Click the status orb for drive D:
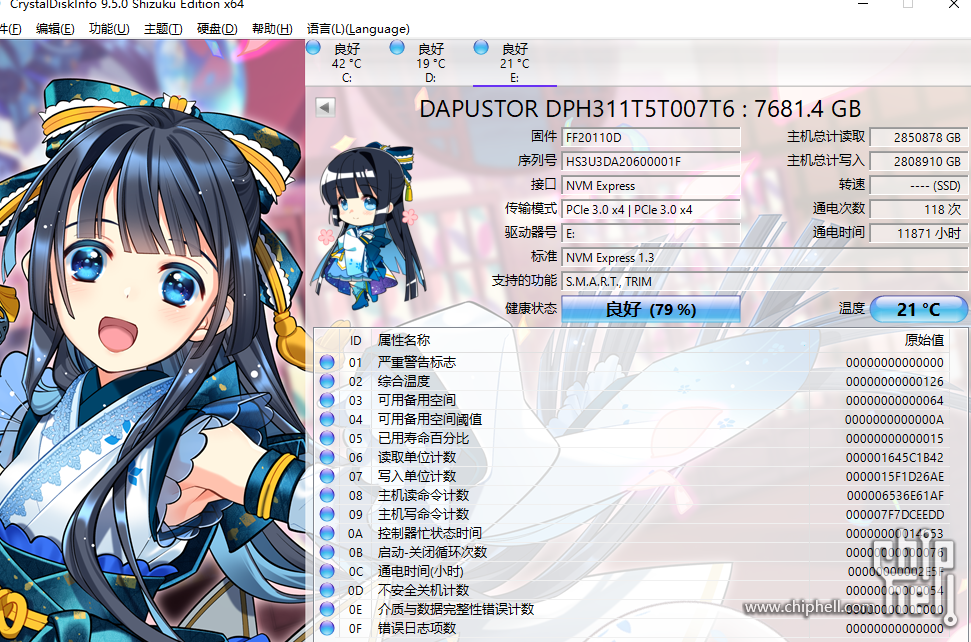Screen dimensions: 971x642 click(397, 47)
